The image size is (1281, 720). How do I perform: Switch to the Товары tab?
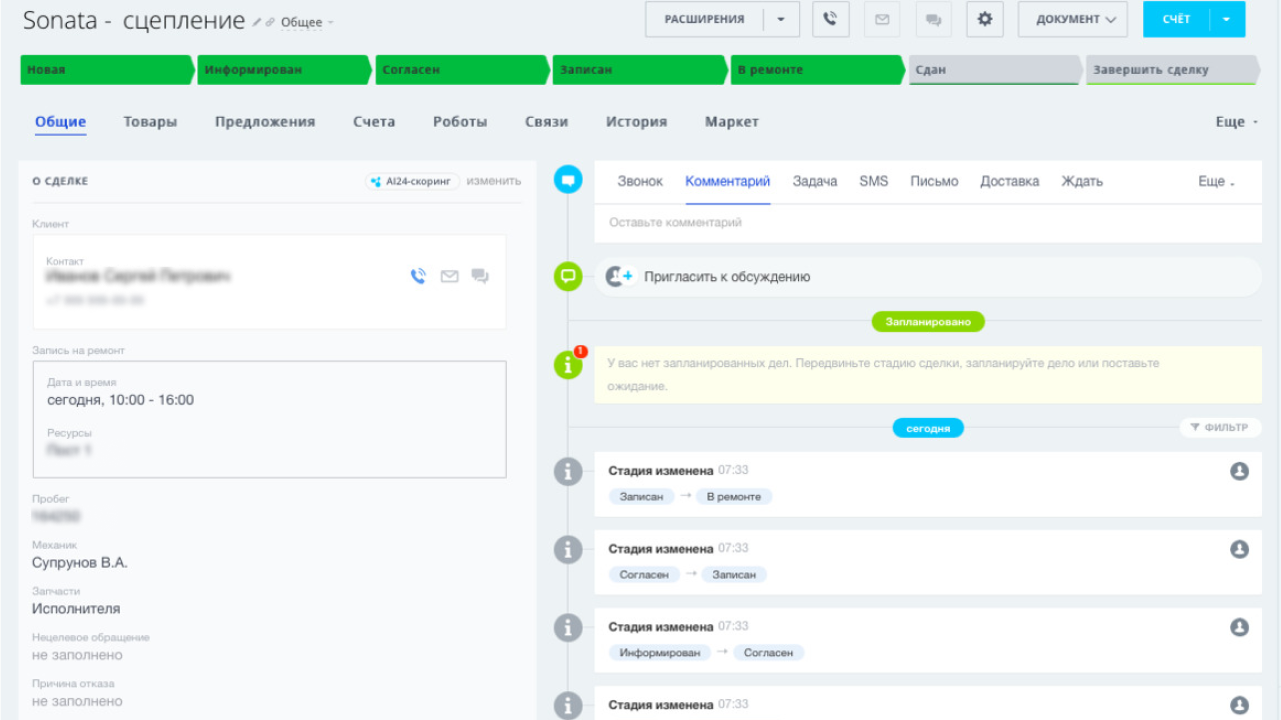150,122
